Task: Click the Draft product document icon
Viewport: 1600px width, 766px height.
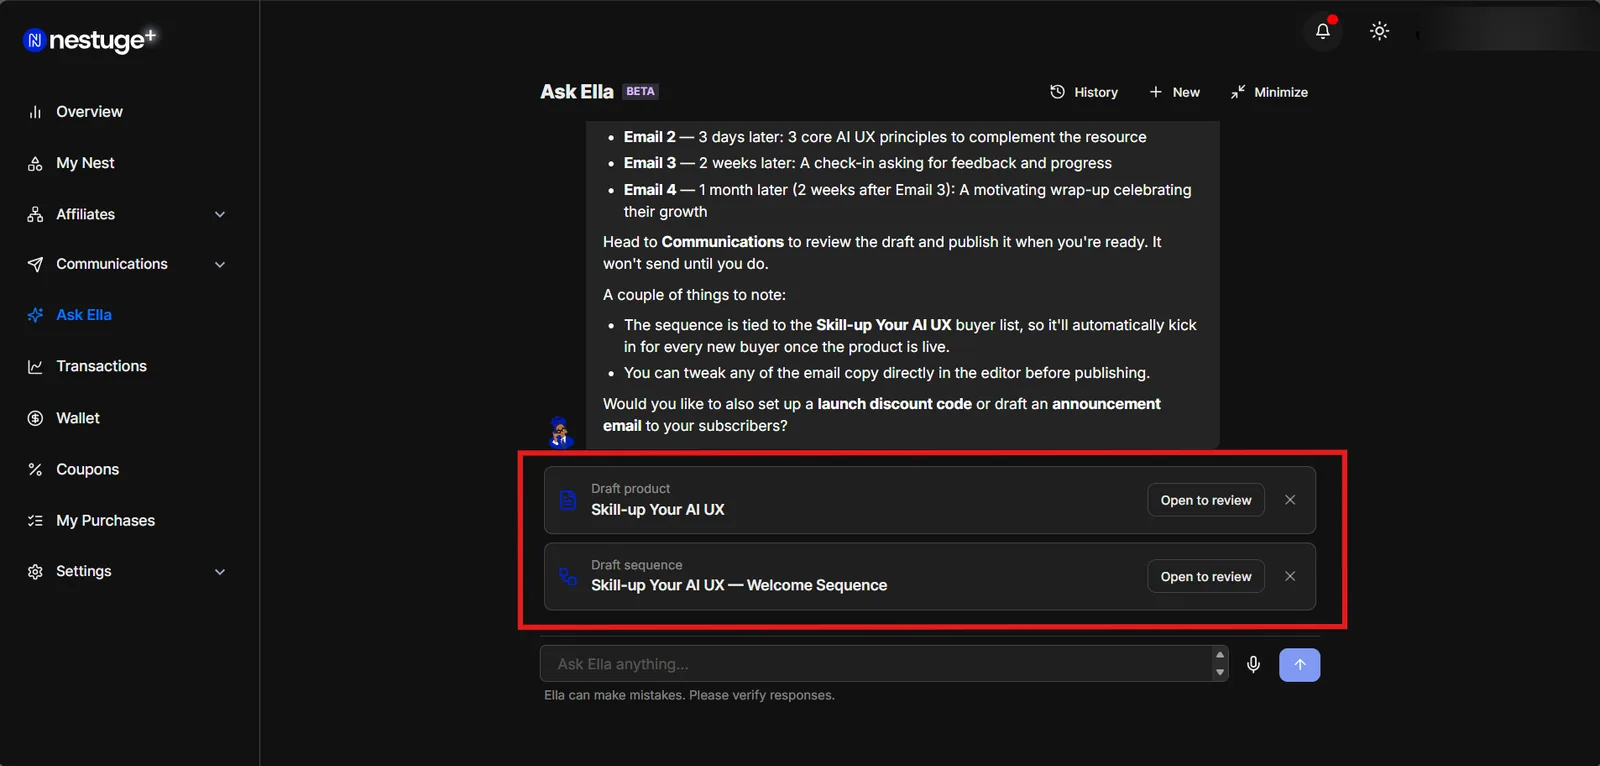Action: click(x=568, y=500)
